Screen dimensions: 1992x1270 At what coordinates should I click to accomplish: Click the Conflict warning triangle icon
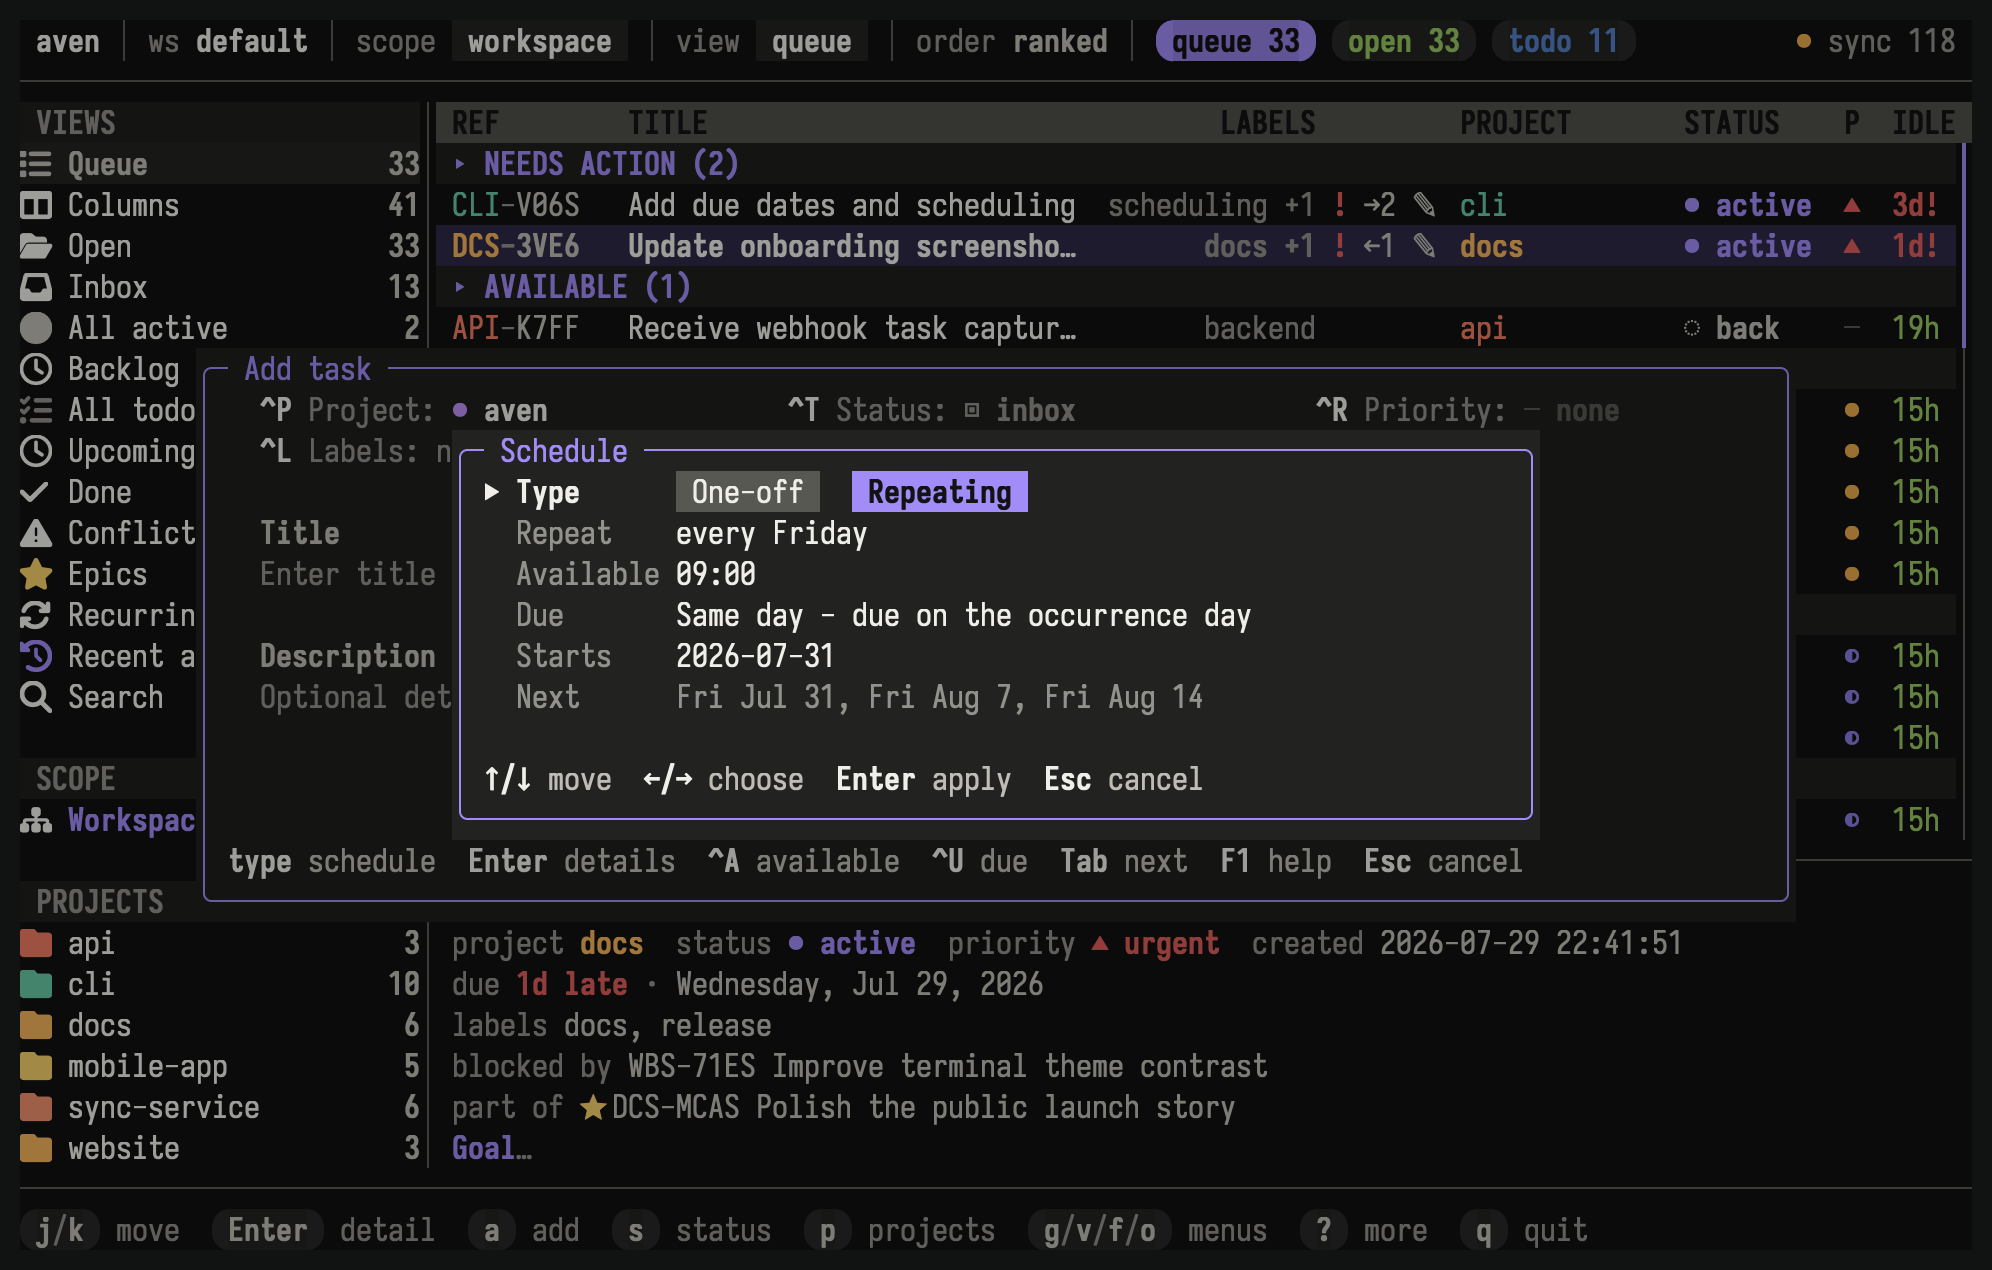coord(36,533)
